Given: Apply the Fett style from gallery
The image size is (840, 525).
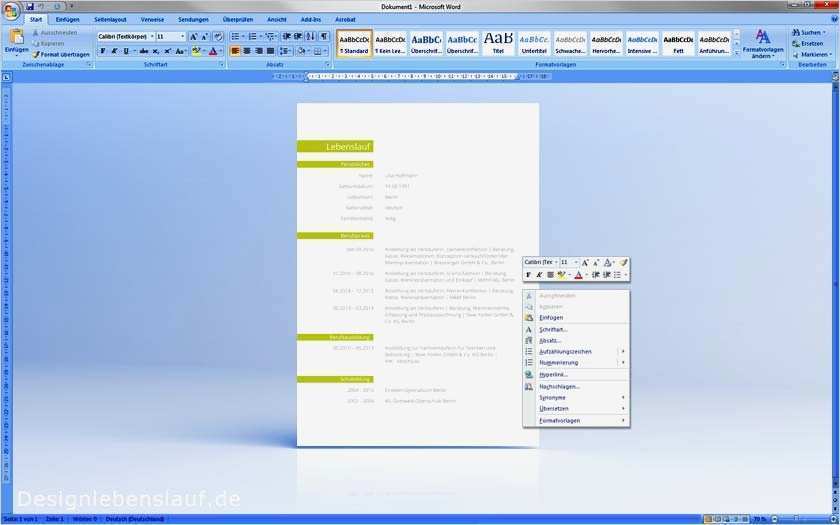Looking at the screenshot, I should click(678, 43).
